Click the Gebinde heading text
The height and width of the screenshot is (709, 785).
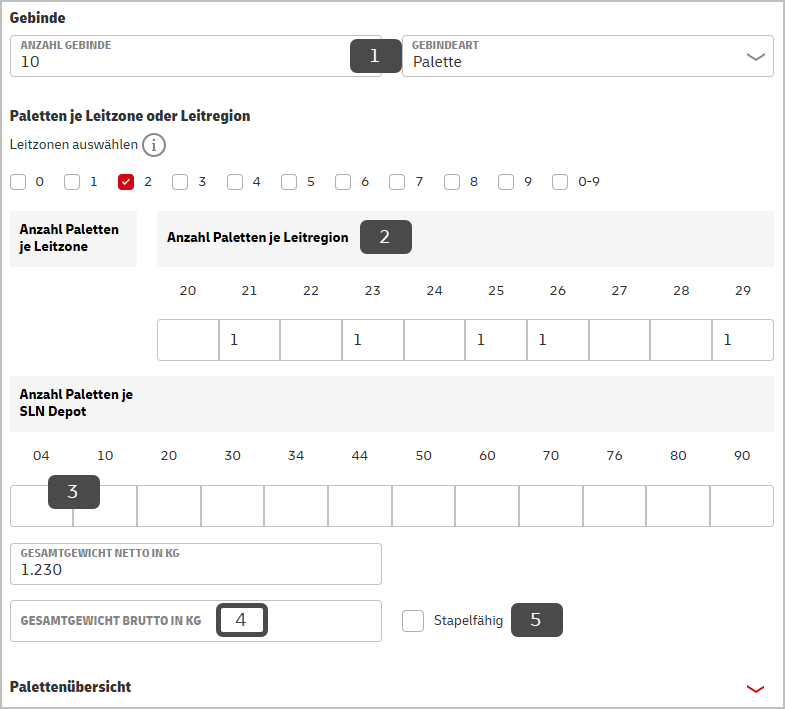(x=38, y=18)
